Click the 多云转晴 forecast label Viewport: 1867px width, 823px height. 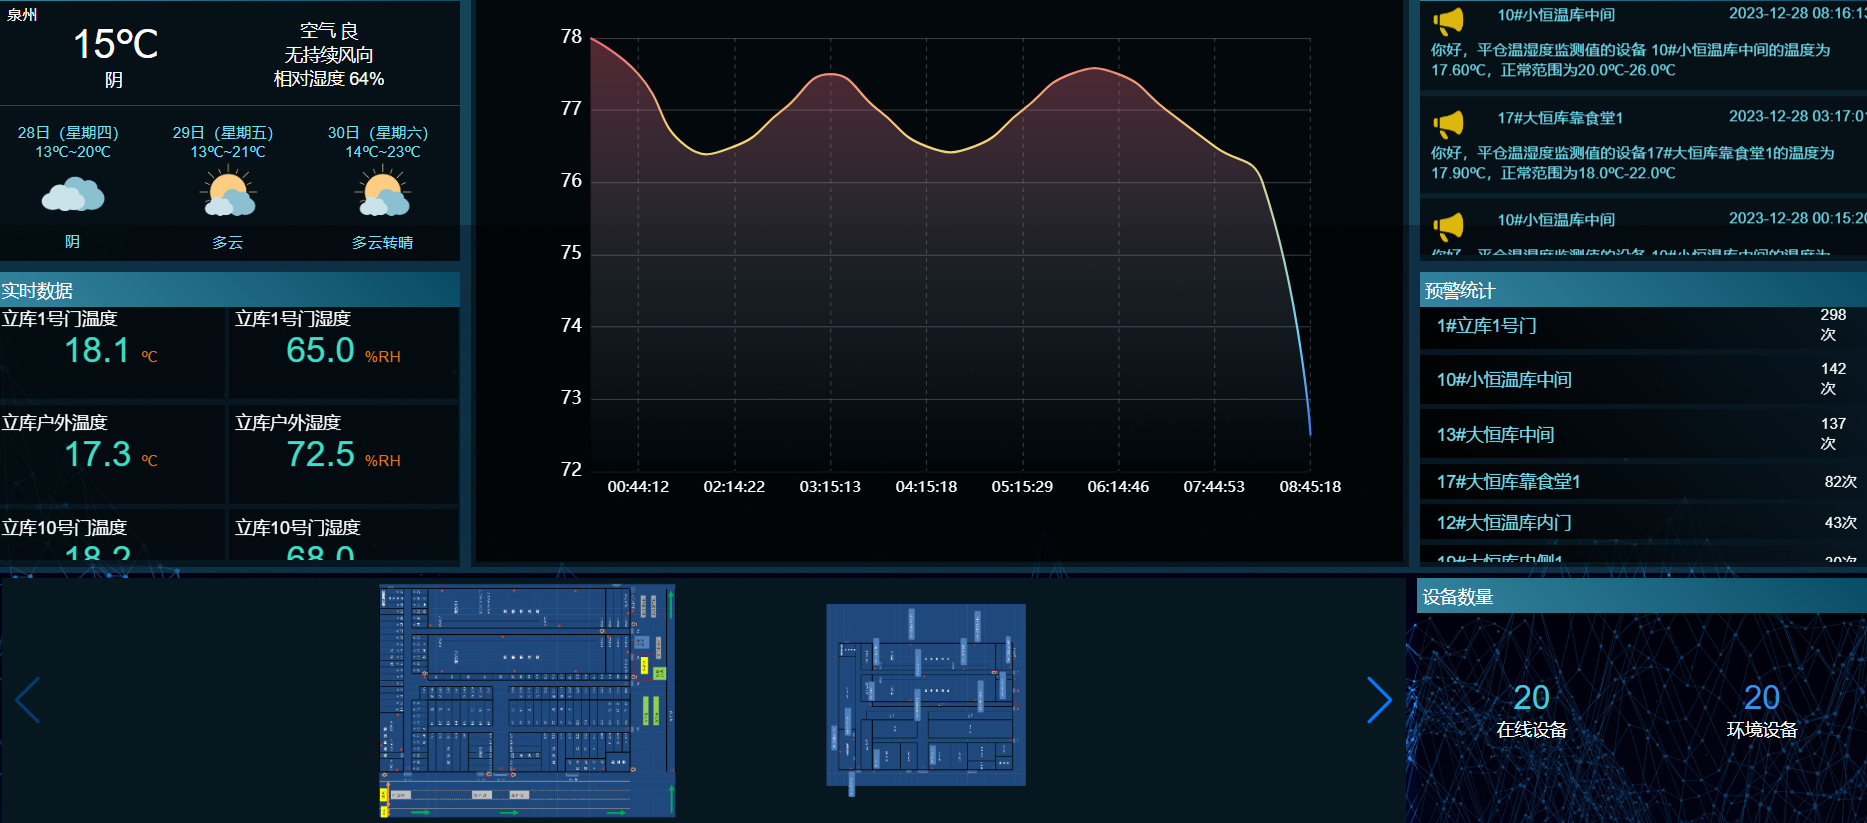click(382, 242)
